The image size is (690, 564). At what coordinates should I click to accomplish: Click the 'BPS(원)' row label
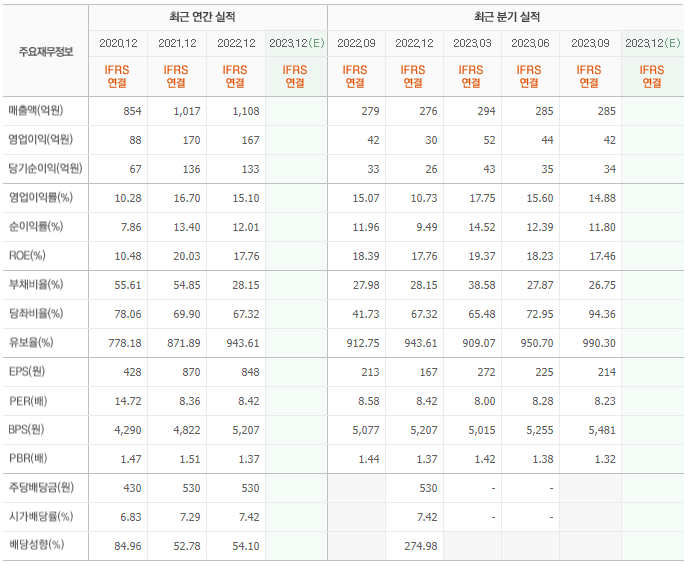[26, 430]
